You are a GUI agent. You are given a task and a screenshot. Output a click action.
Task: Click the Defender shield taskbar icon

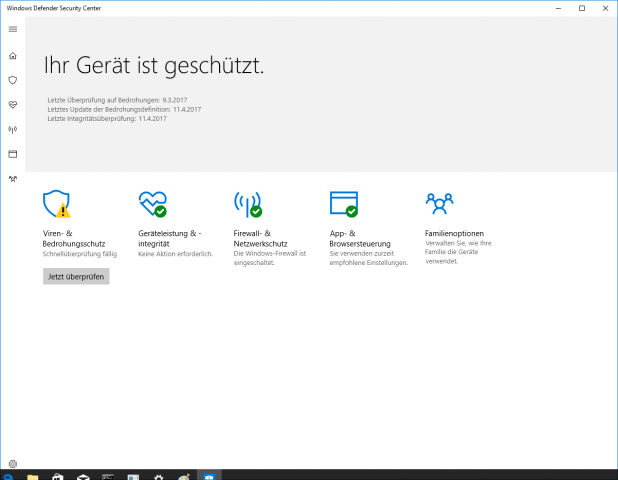click(209, 476)
